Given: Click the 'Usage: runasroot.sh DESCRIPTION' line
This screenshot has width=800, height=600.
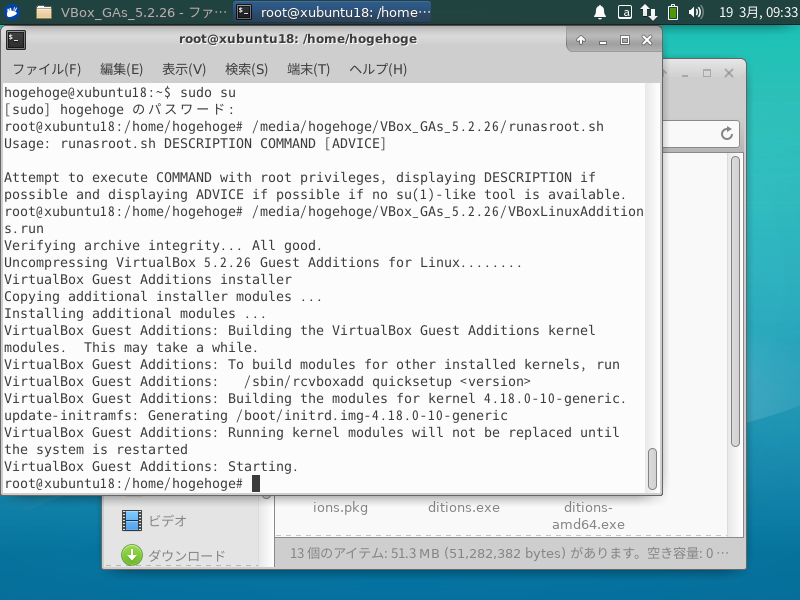Looking at the screenshot, I should pos(195,143).
